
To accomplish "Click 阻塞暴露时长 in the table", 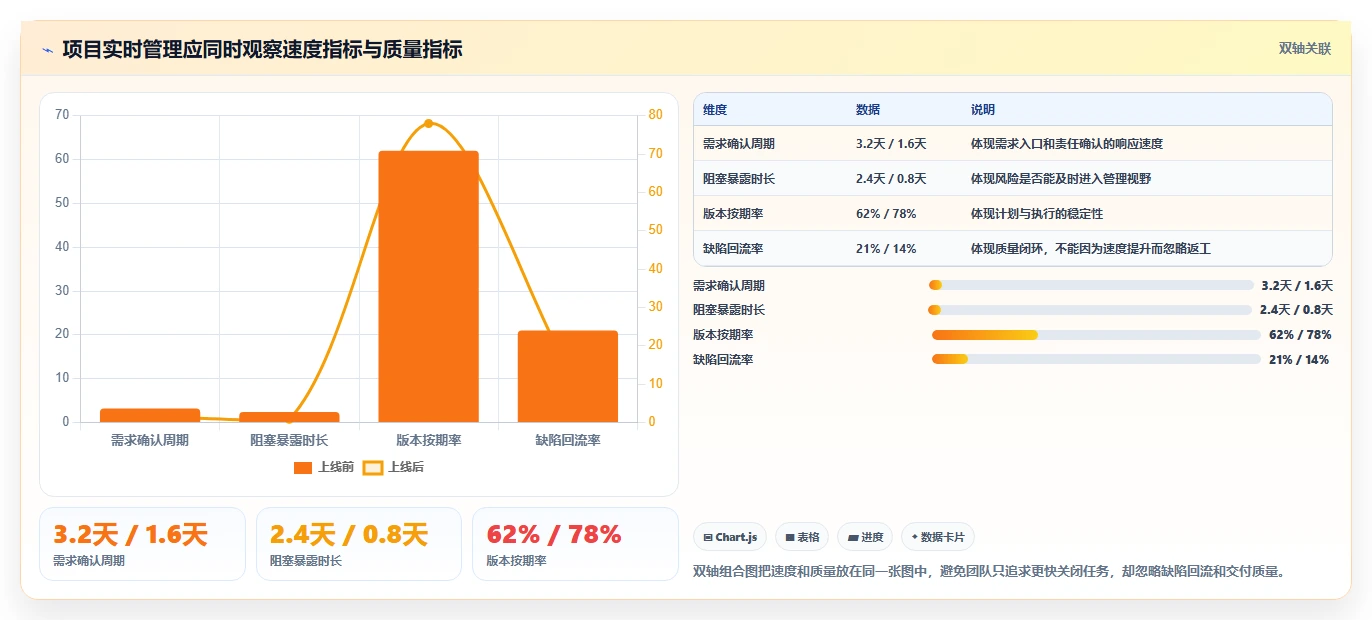I will (x=739, y=179).
